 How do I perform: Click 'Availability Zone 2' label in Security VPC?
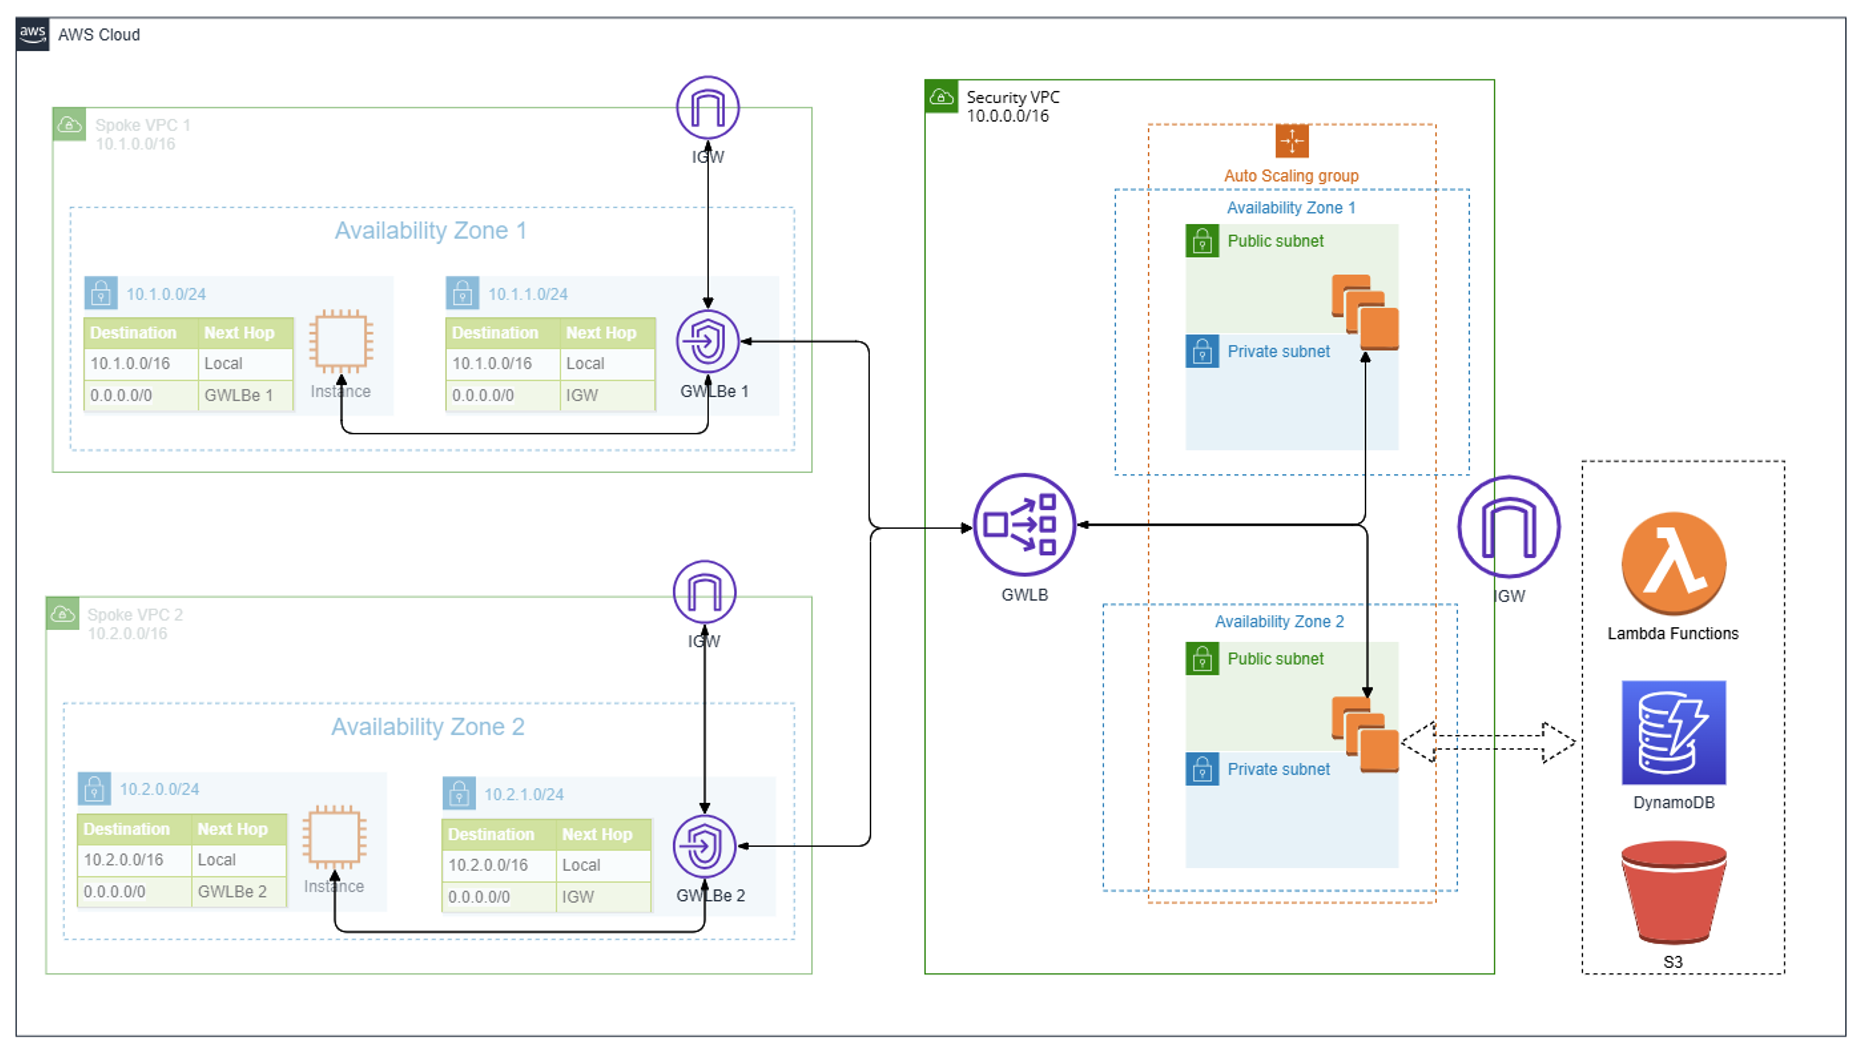(x=1279, y=622)
